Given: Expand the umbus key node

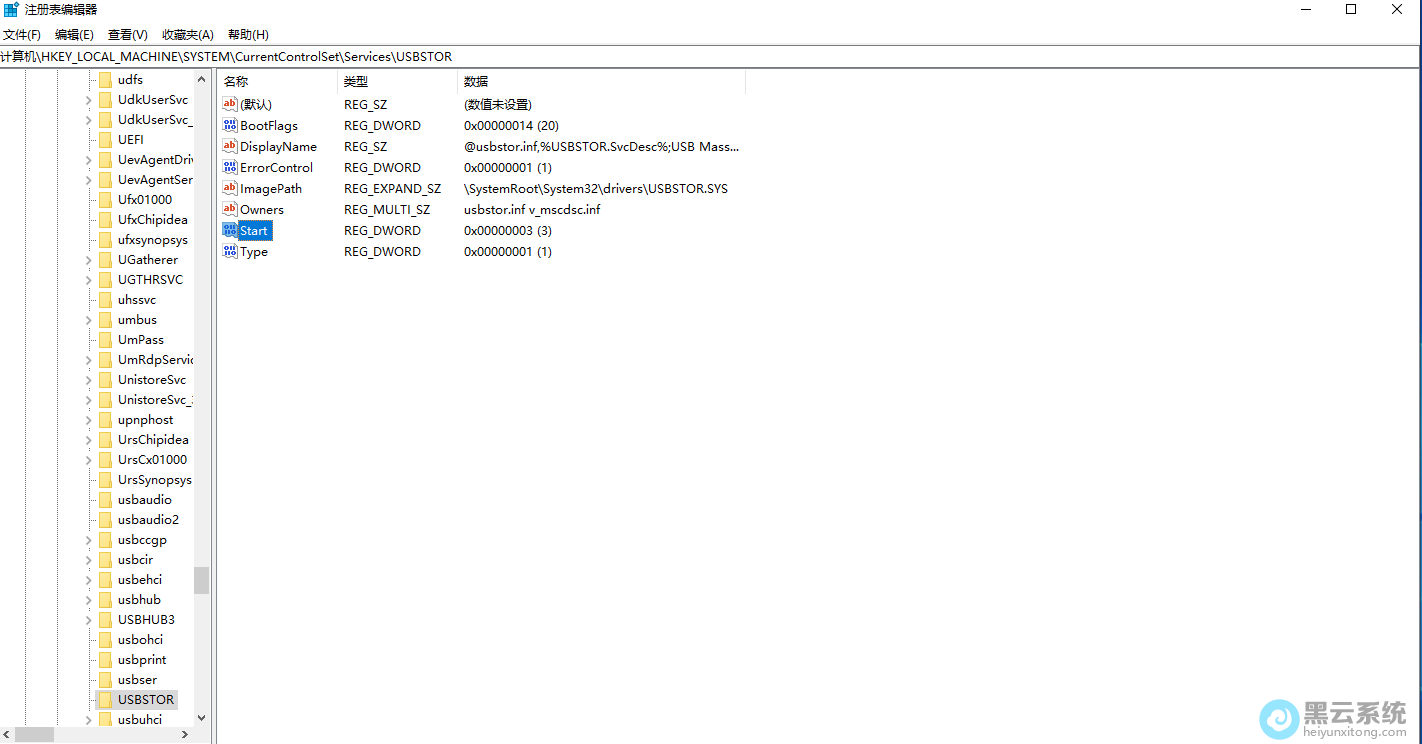Looking at the screenshot, I should [88, 320].
